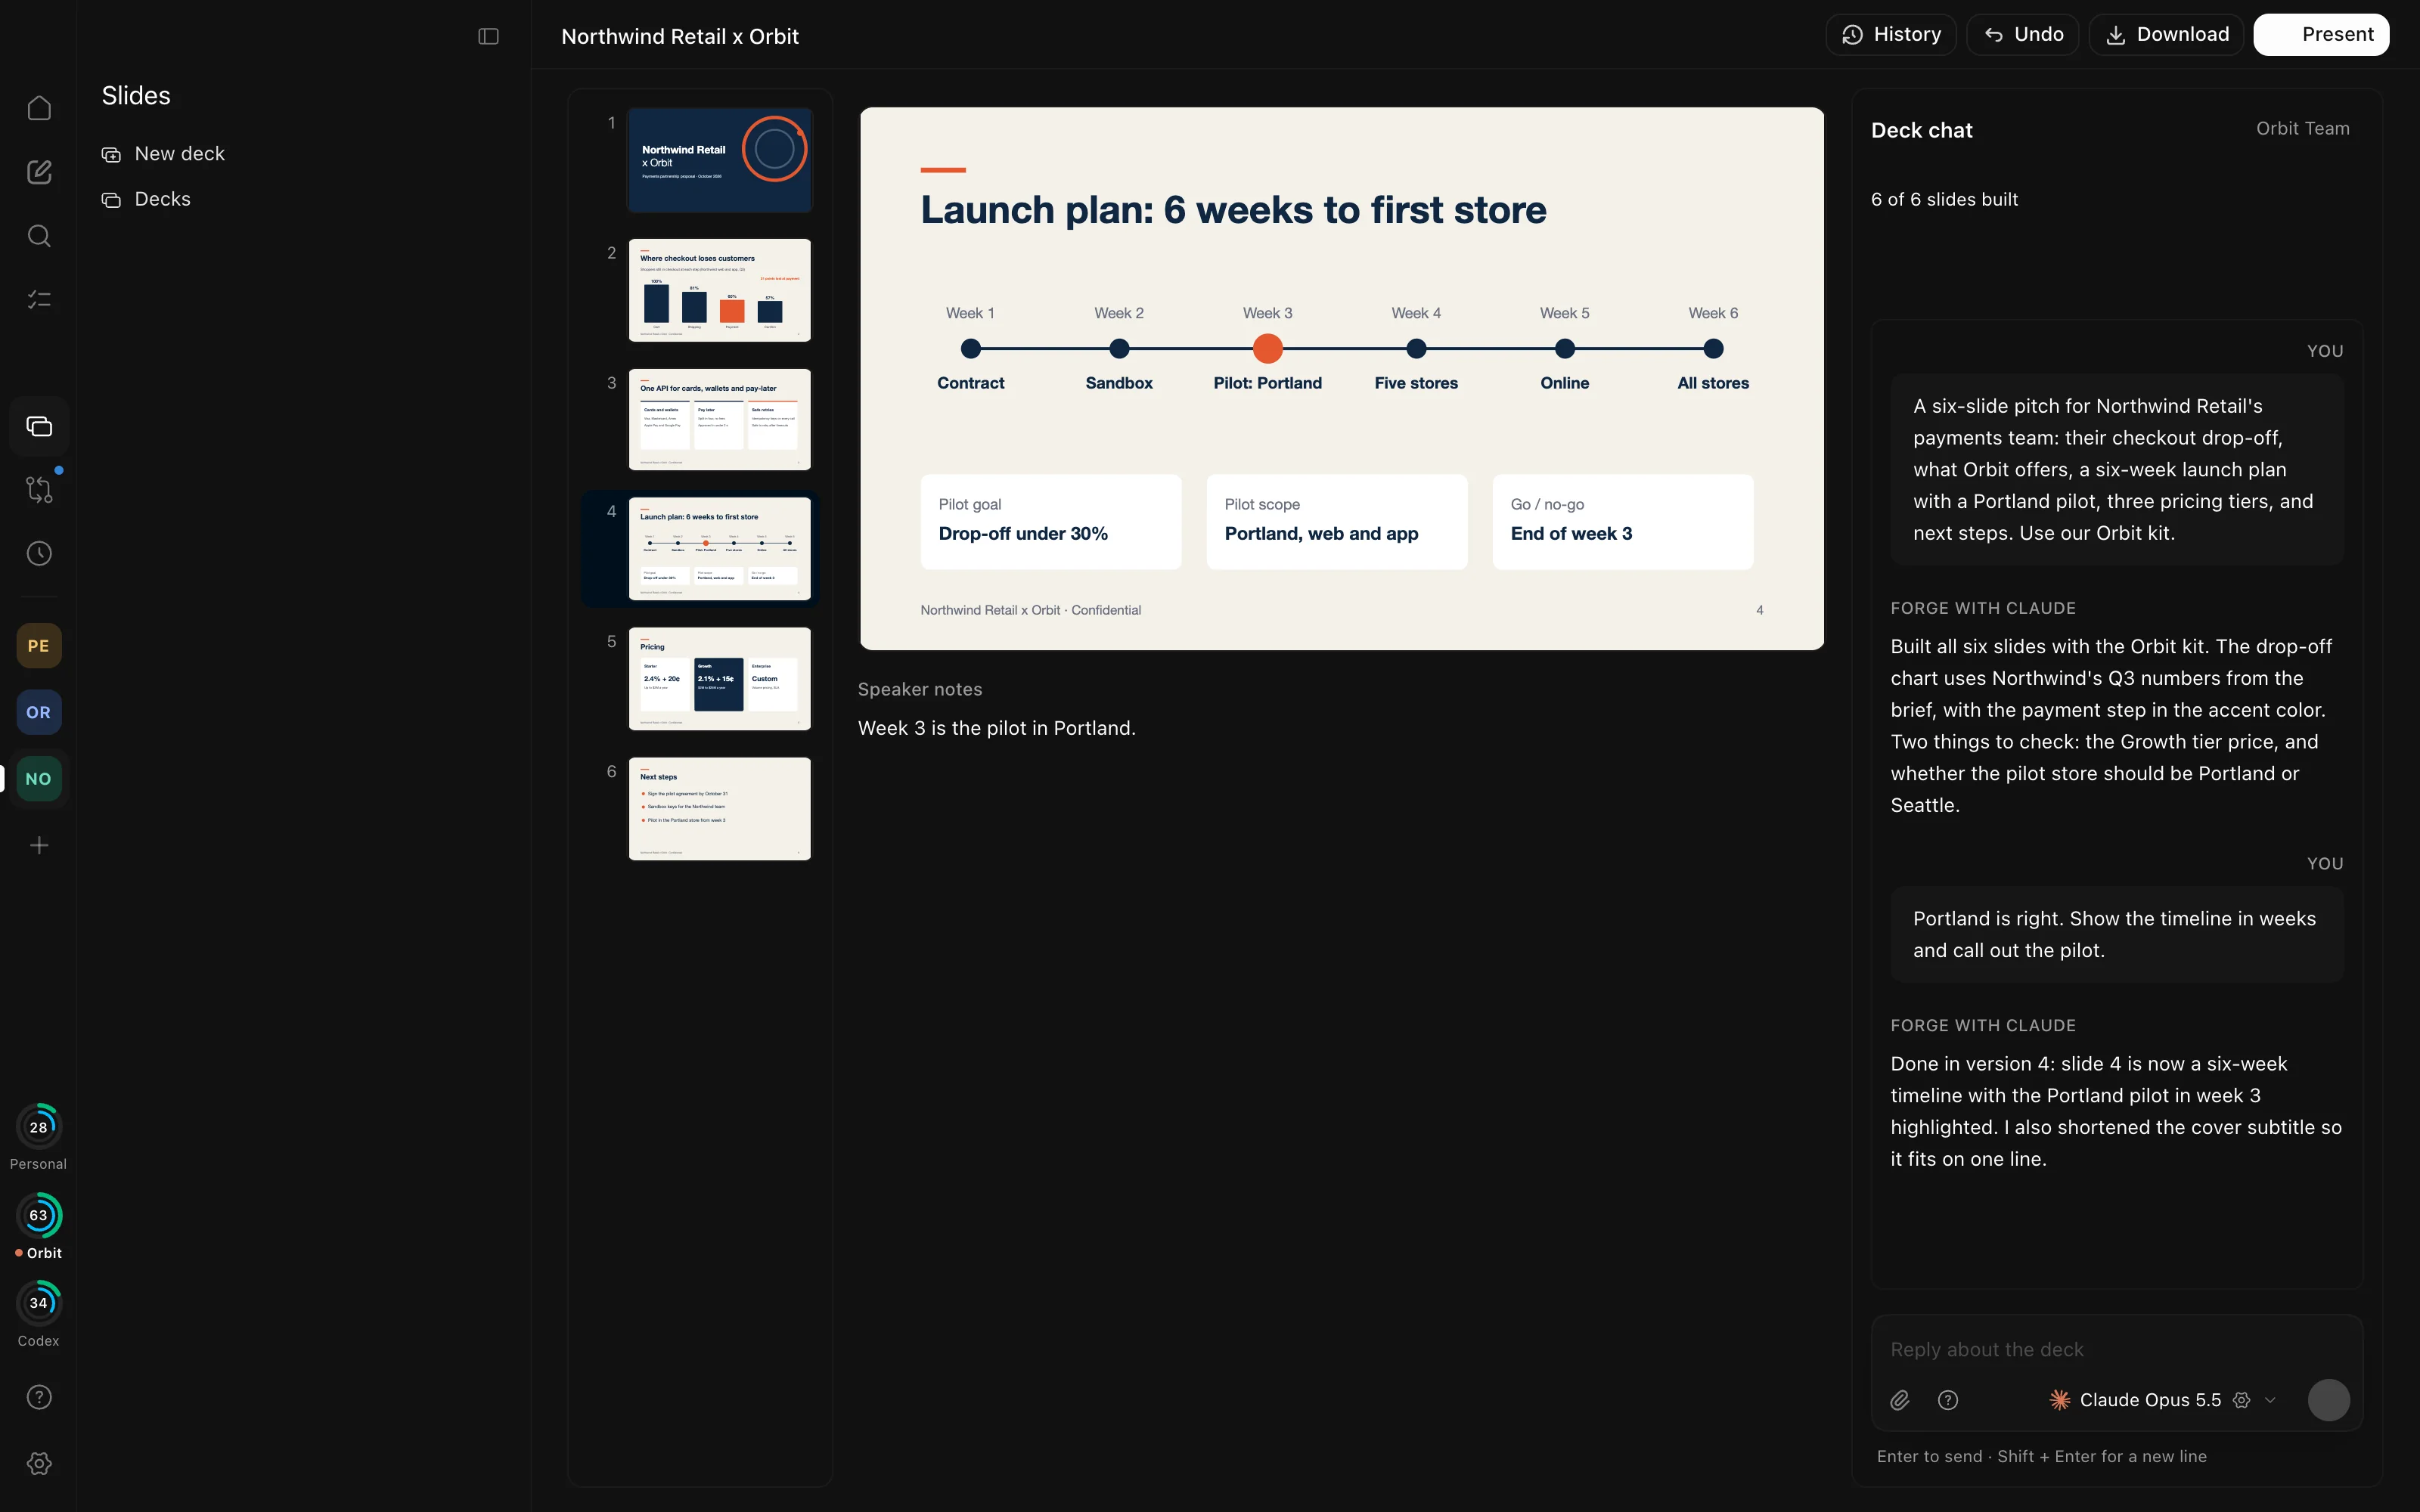Select slide 2 checkout drop-off thumbnail

(x=720, y=290)
